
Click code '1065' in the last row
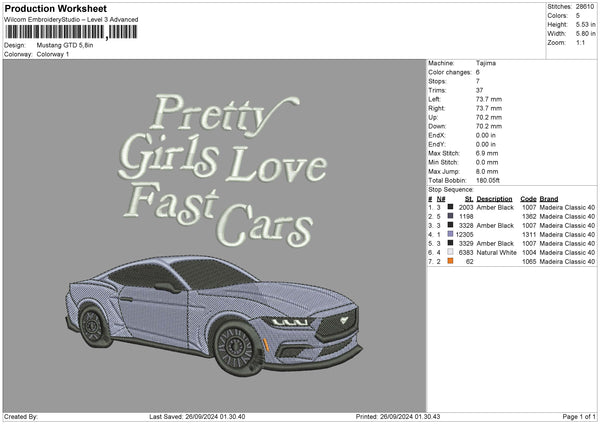point(529,262)
